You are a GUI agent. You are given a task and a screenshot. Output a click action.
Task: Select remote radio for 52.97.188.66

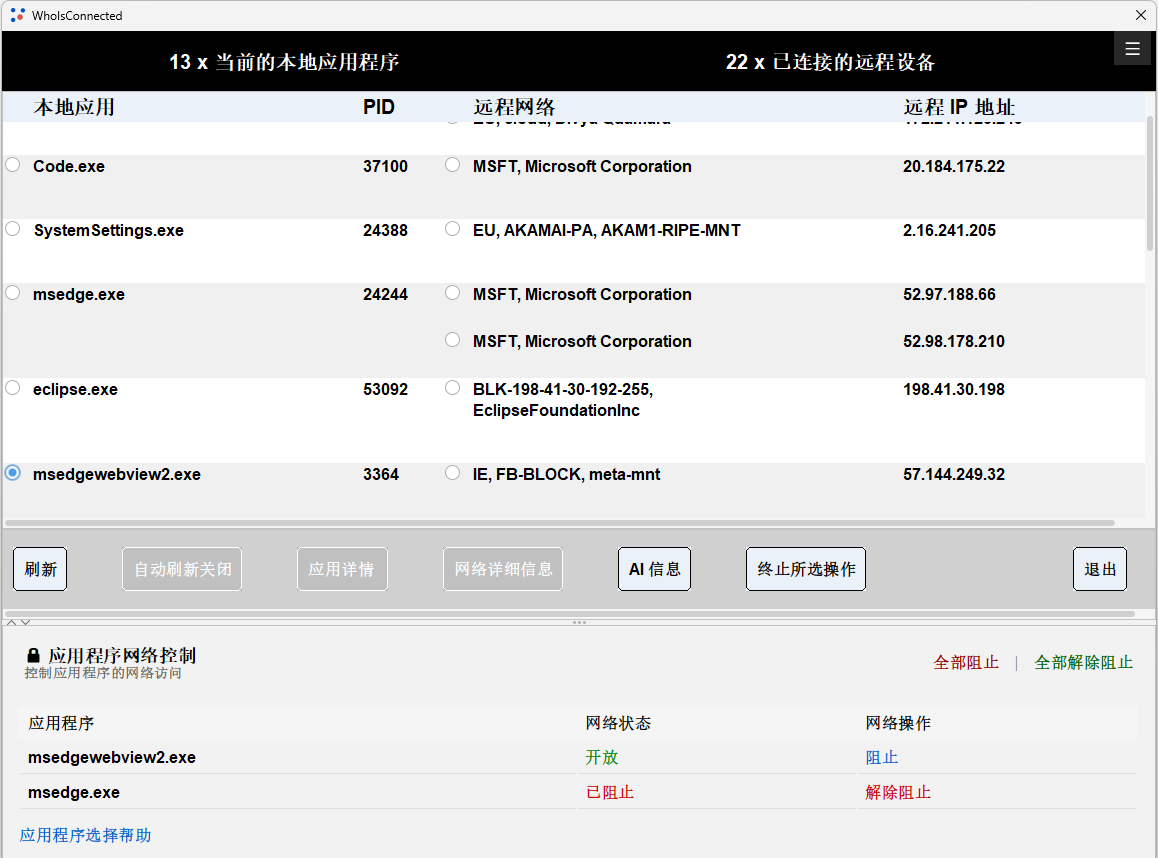coord(453,293)
